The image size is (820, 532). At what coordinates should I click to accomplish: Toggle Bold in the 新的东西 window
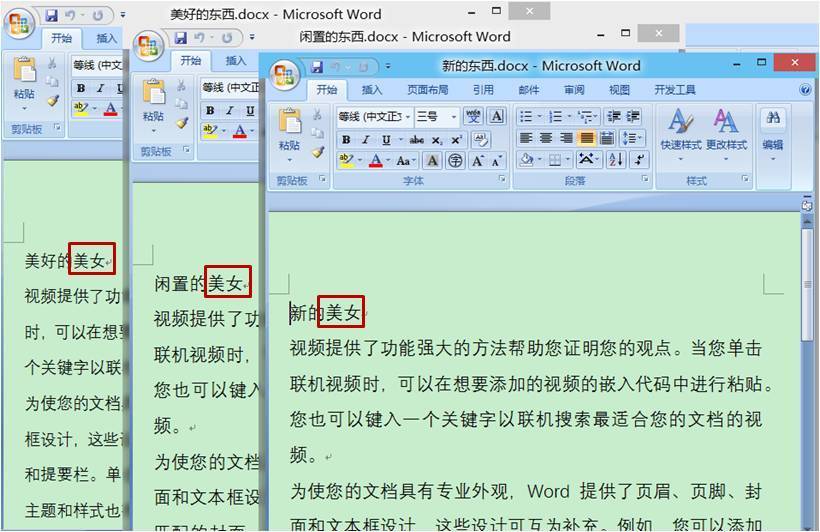point(346,140)
